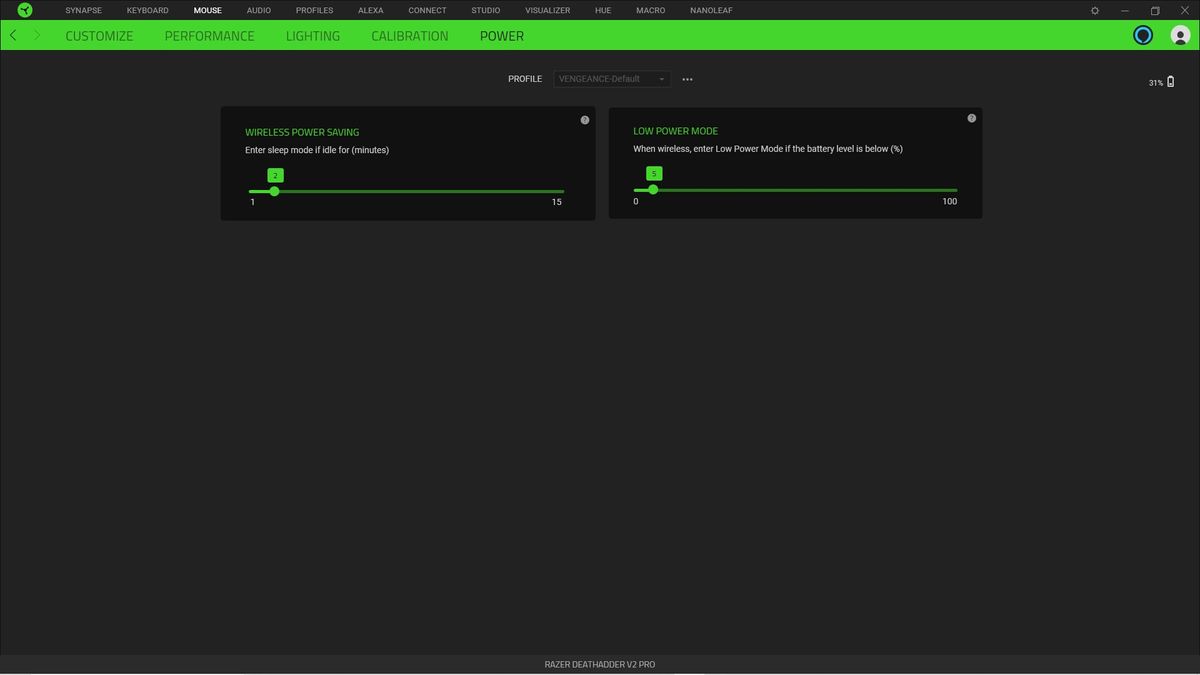
Task: Restore down the Synapse window
Action: [1155, 10]
